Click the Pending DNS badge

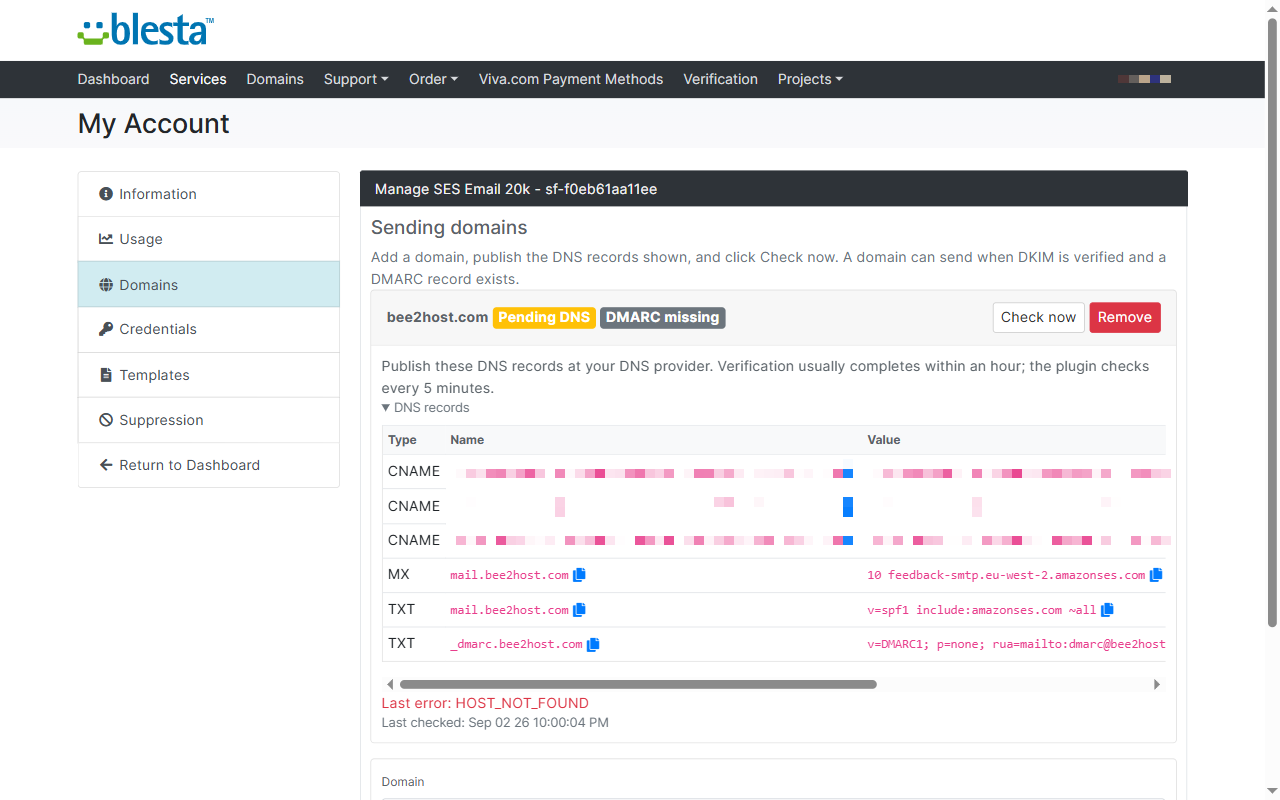pos(544,317)
